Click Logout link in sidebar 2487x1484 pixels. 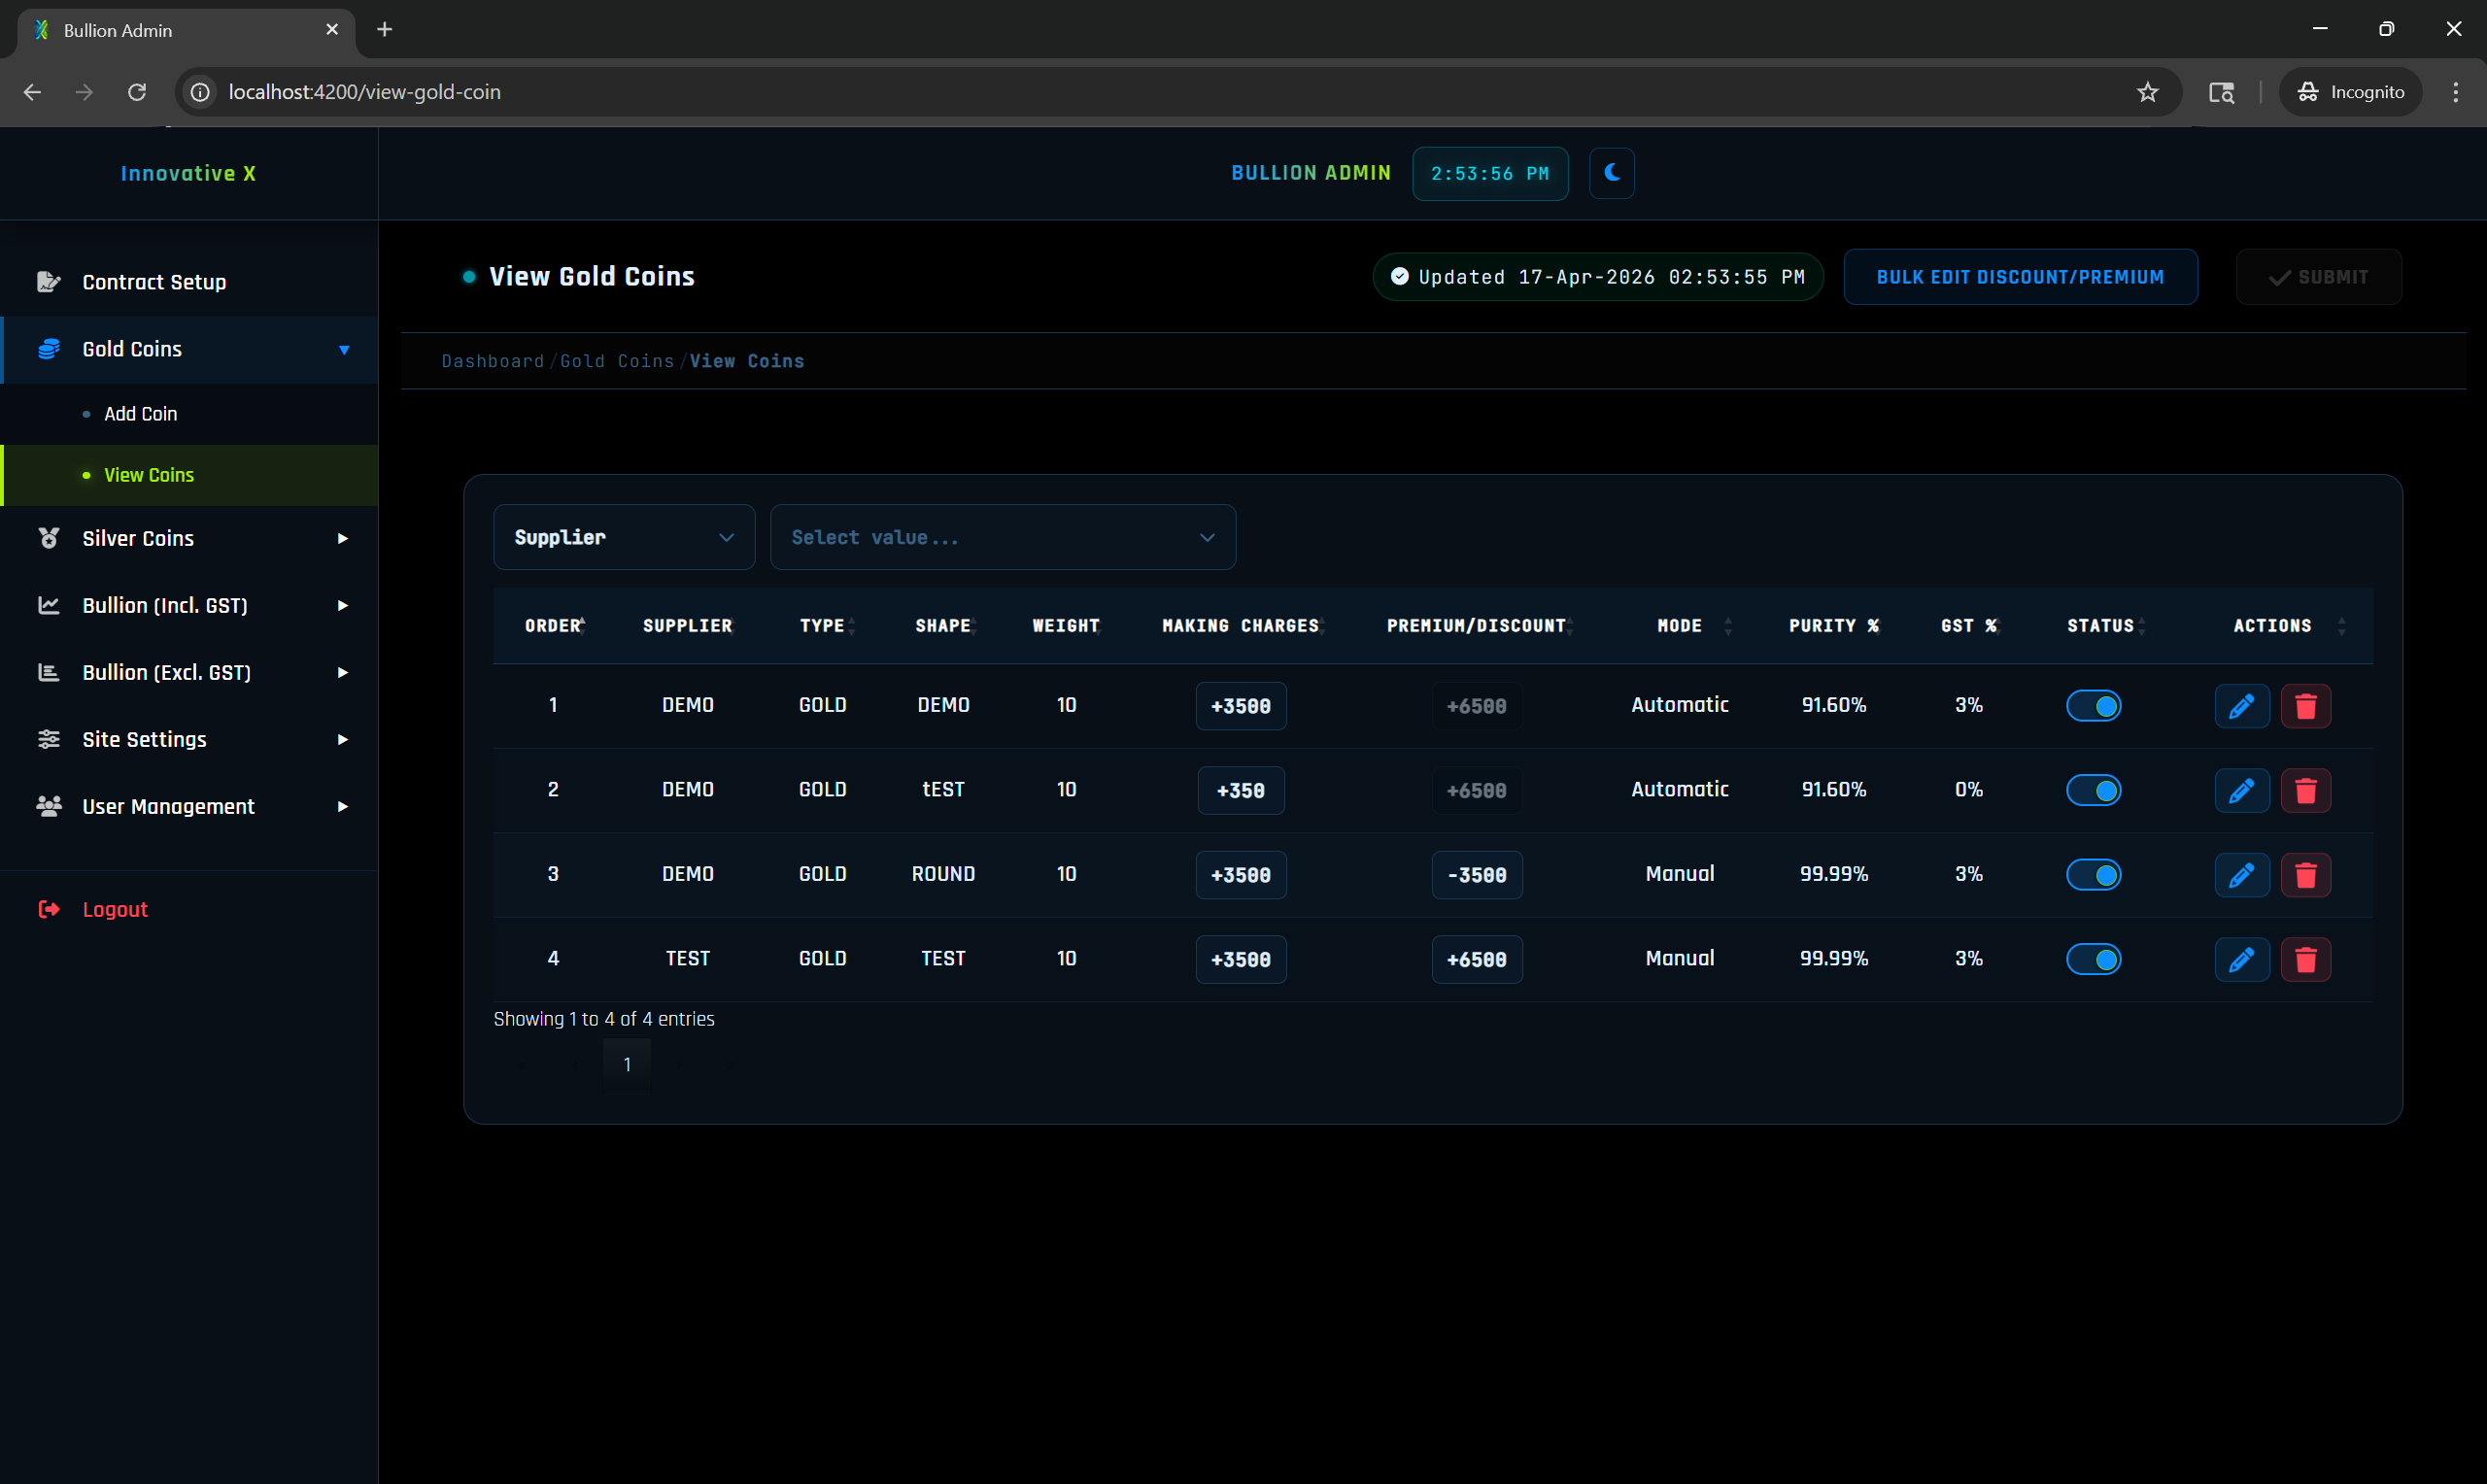pyautogui.click(x=115, y=909)
